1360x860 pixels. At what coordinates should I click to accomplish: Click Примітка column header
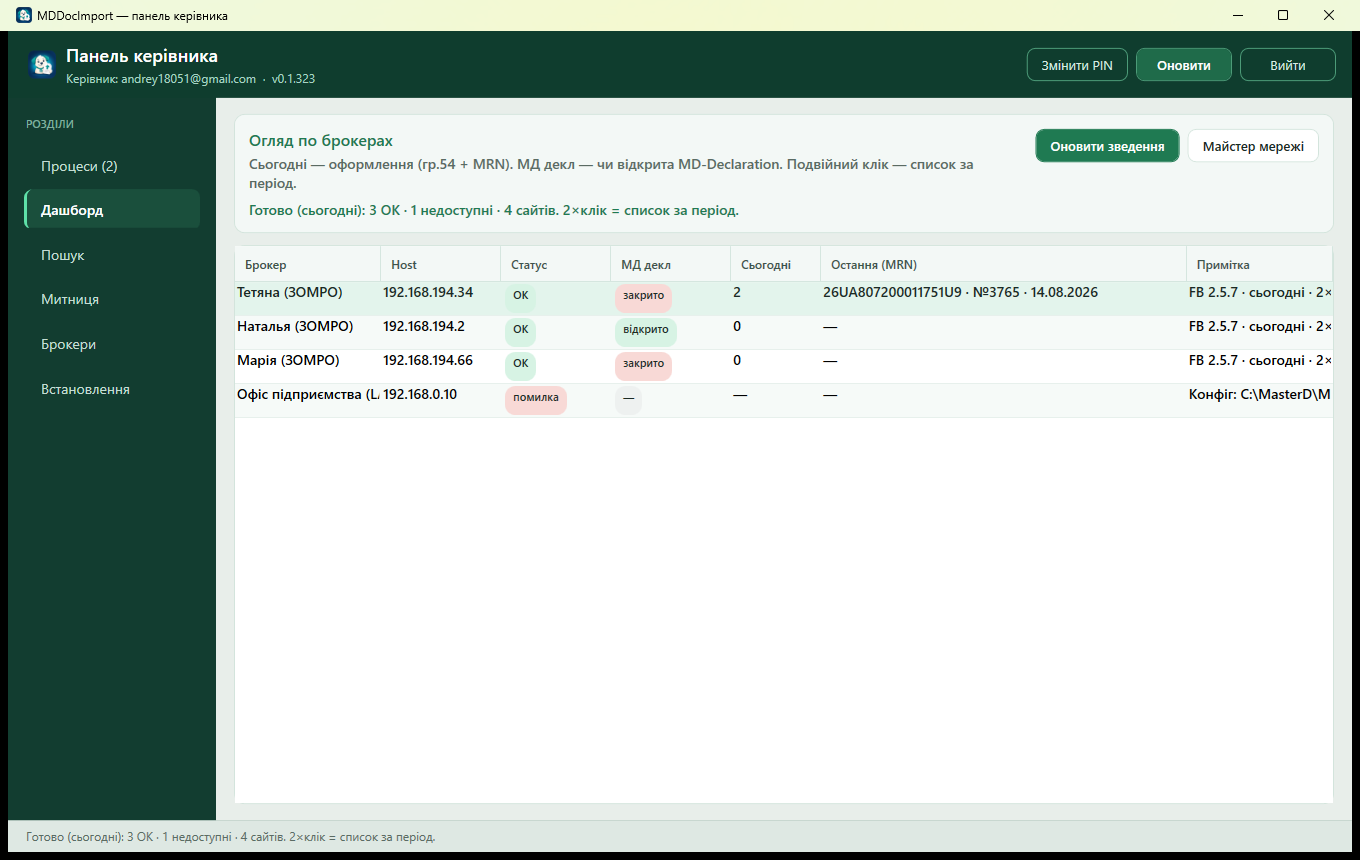[1260, 265]
